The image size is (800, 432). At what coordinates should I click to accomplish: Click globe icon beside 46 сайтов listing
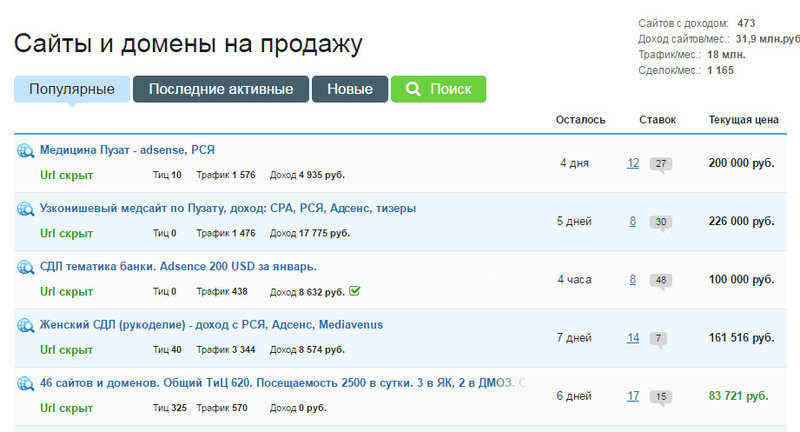[25, 383]
